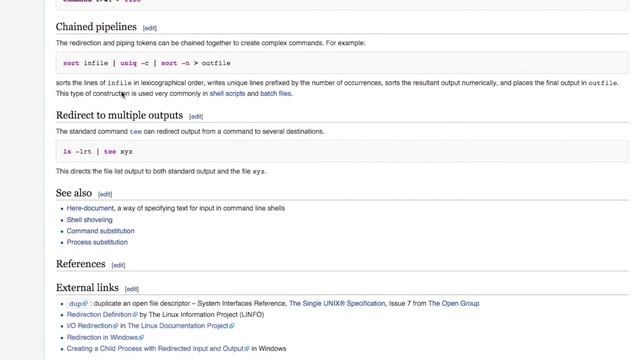640x360 pixels.
Task: Edit the Redirect to multiple outputs section
Action: tap(196, 117)
